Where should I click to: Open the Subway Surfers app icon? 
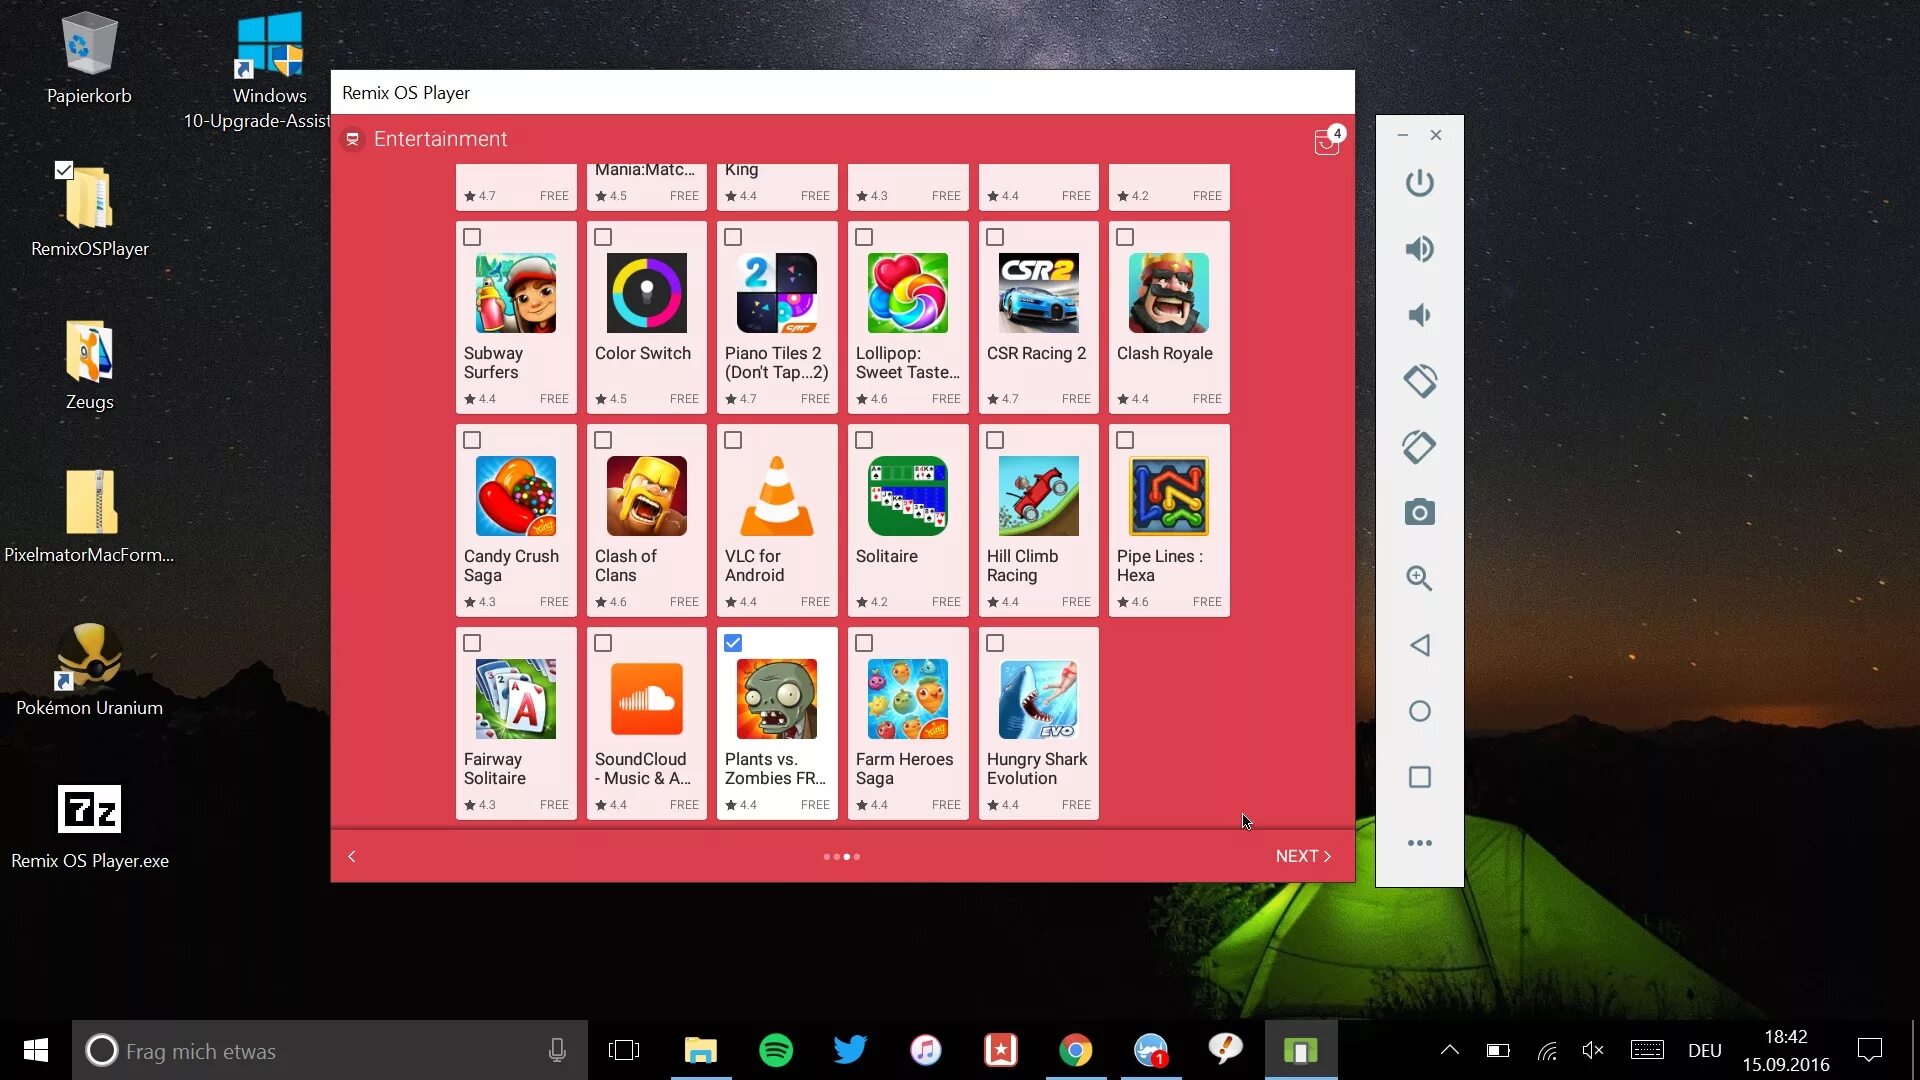(516, 293)
